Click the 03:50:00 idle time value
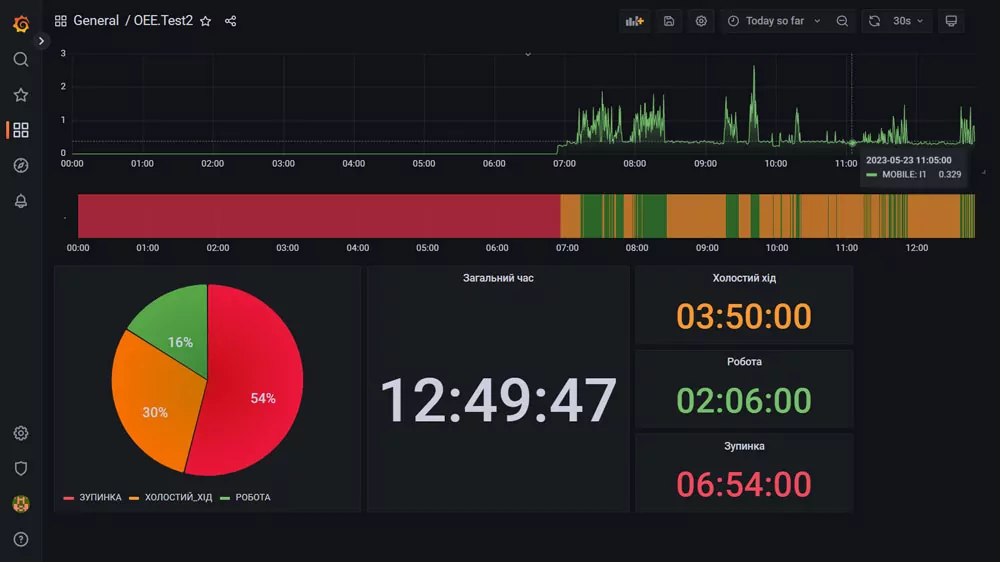Image resolution: width=1000 pixels, height=562 pixels. coord(744,316)
